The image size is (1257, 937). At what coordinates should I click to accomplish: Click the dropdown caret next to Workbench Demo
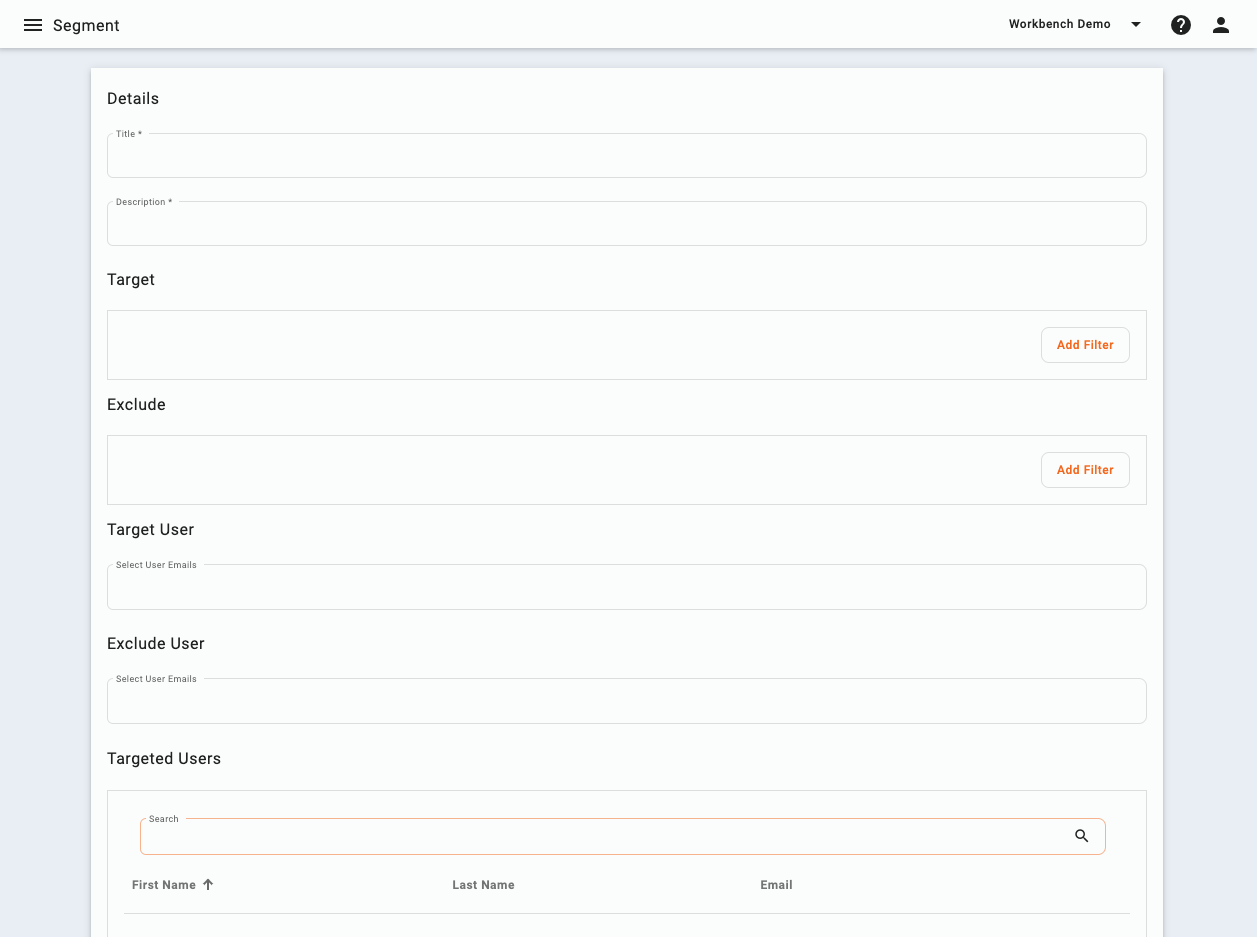pyautogui.click(x=1136, y=24)
